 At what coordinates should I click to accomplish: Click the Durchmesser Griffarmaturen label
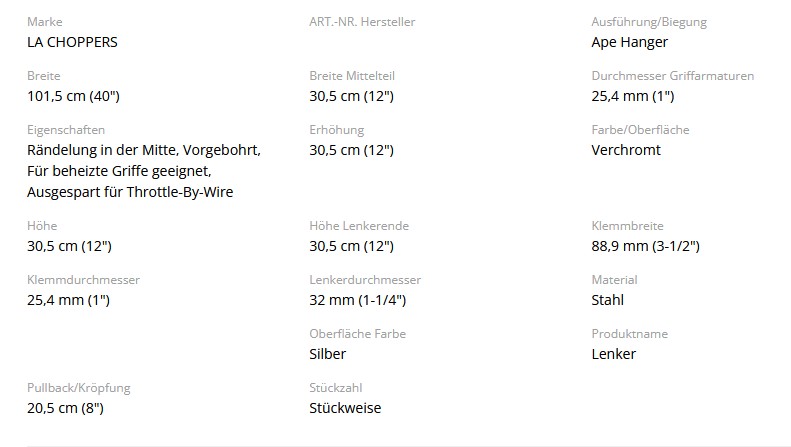click(672, 76)
